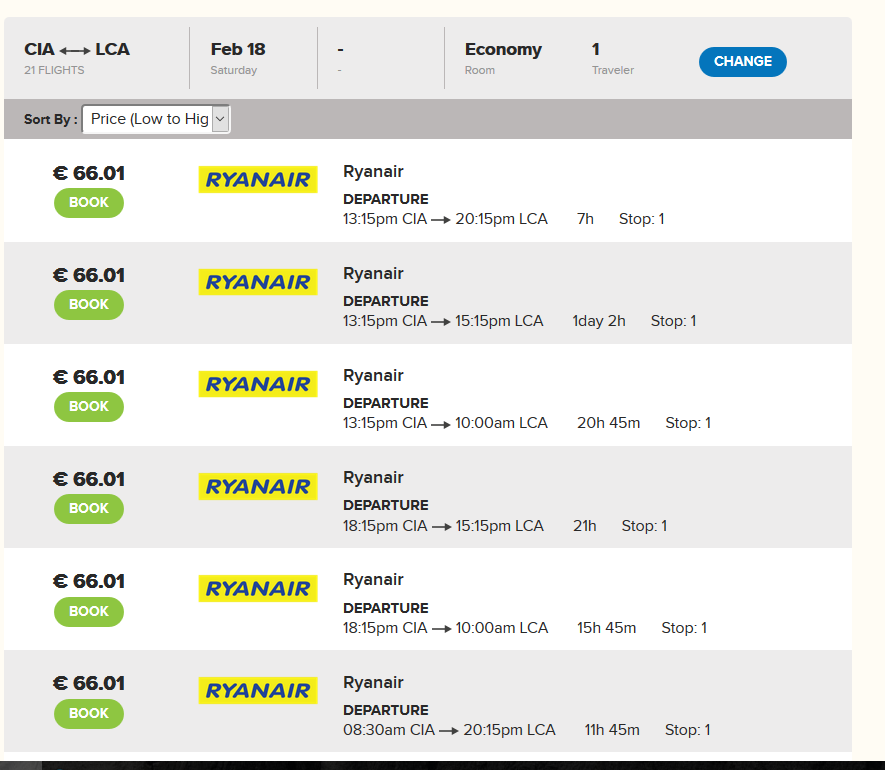Click the blue CHANGE button
Image resolution: width=885 pixels, height=770 pixels.
[742, 62]
